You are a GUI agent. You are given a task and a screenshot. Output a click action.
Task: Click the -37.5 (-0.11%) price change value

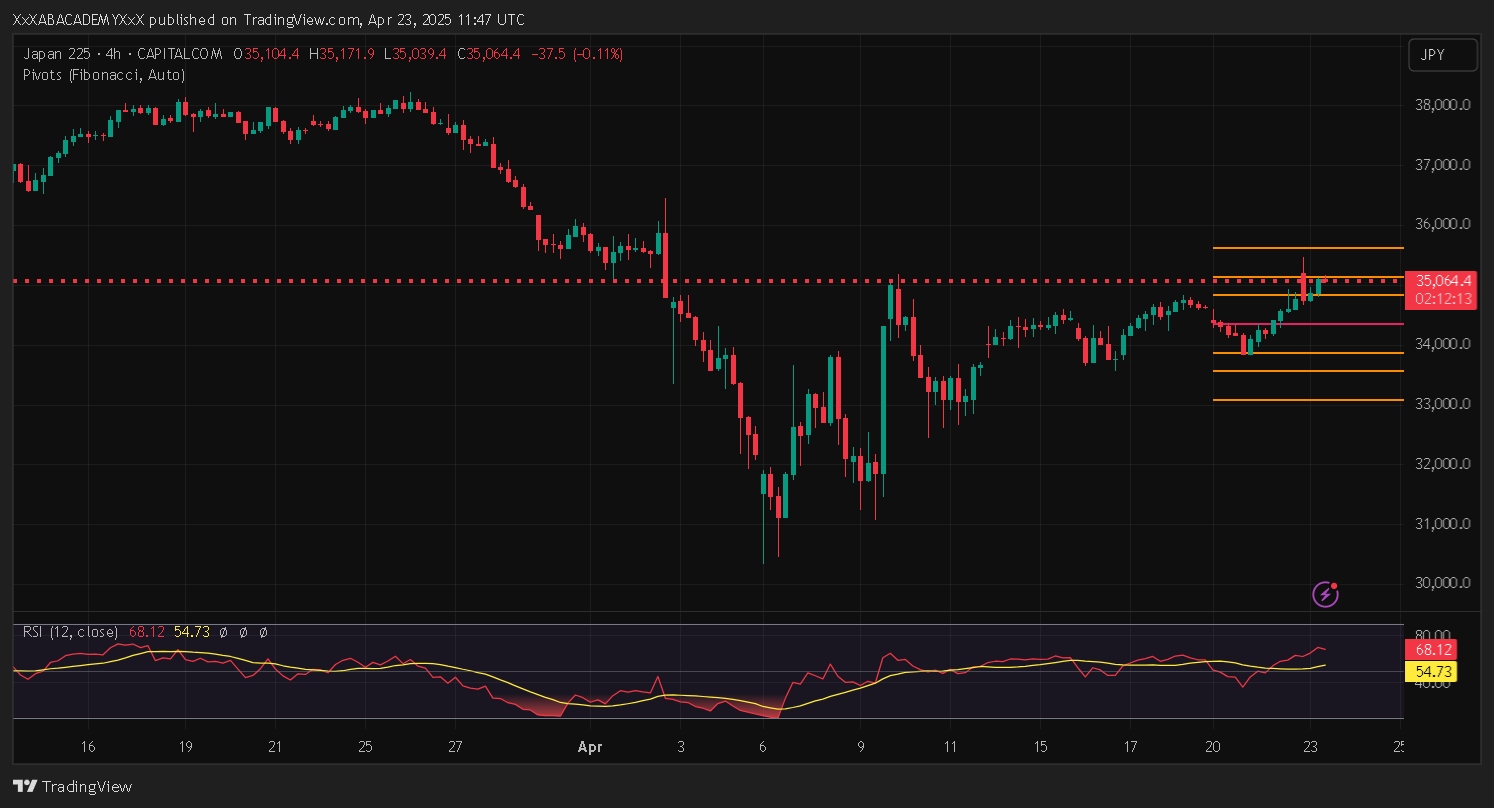[582, 54]
